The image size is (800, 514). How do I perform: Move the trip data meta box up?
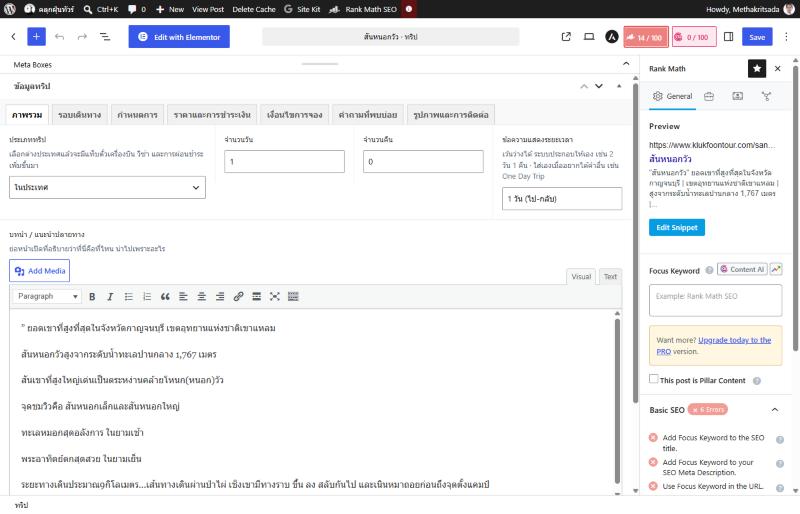pos(584,86)
